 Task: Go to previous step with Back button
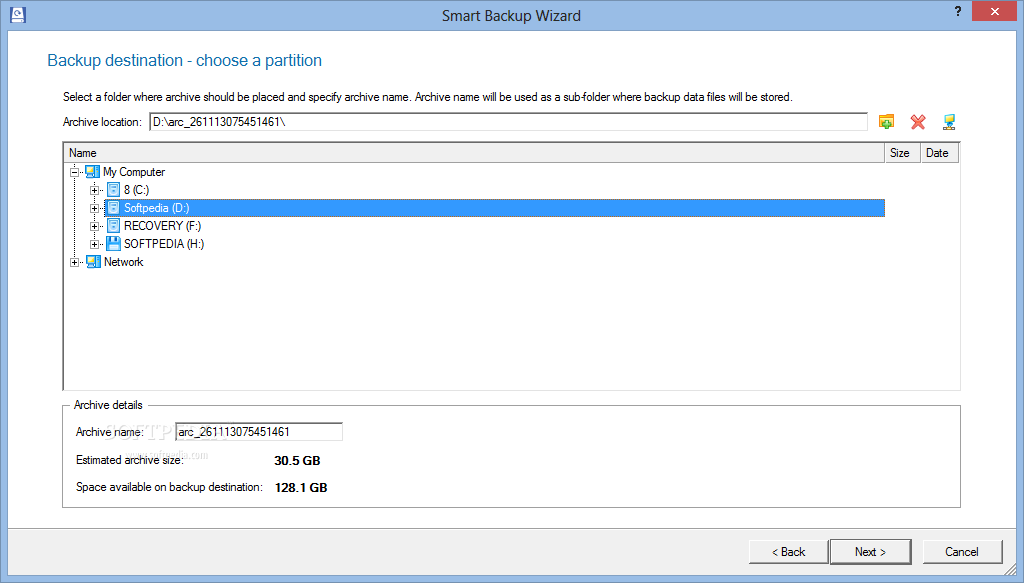coord(788,552)
